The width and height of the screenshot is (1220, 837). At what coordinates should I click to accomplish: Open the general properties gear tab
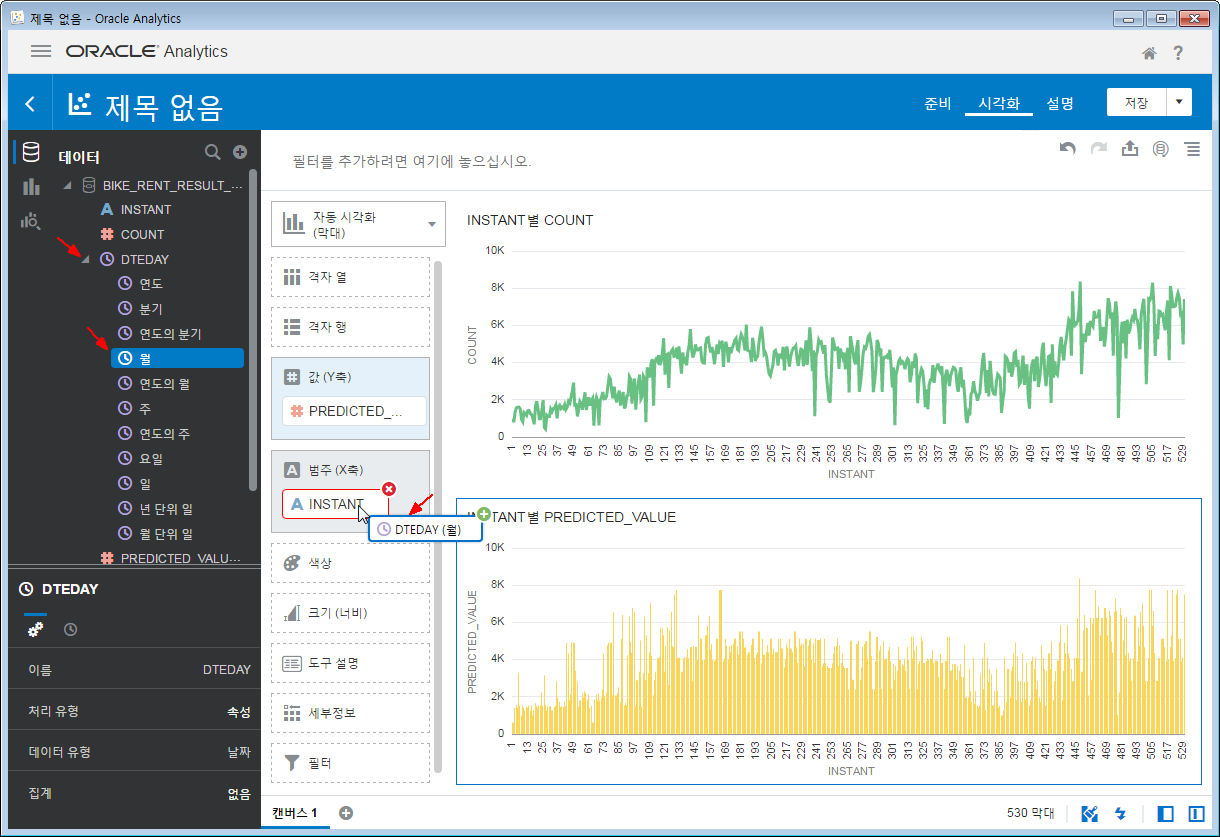36,629
